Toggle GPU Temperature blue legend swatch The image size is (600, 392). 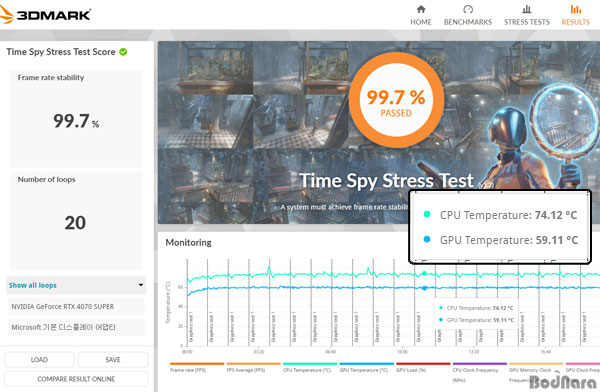(366, 364)
